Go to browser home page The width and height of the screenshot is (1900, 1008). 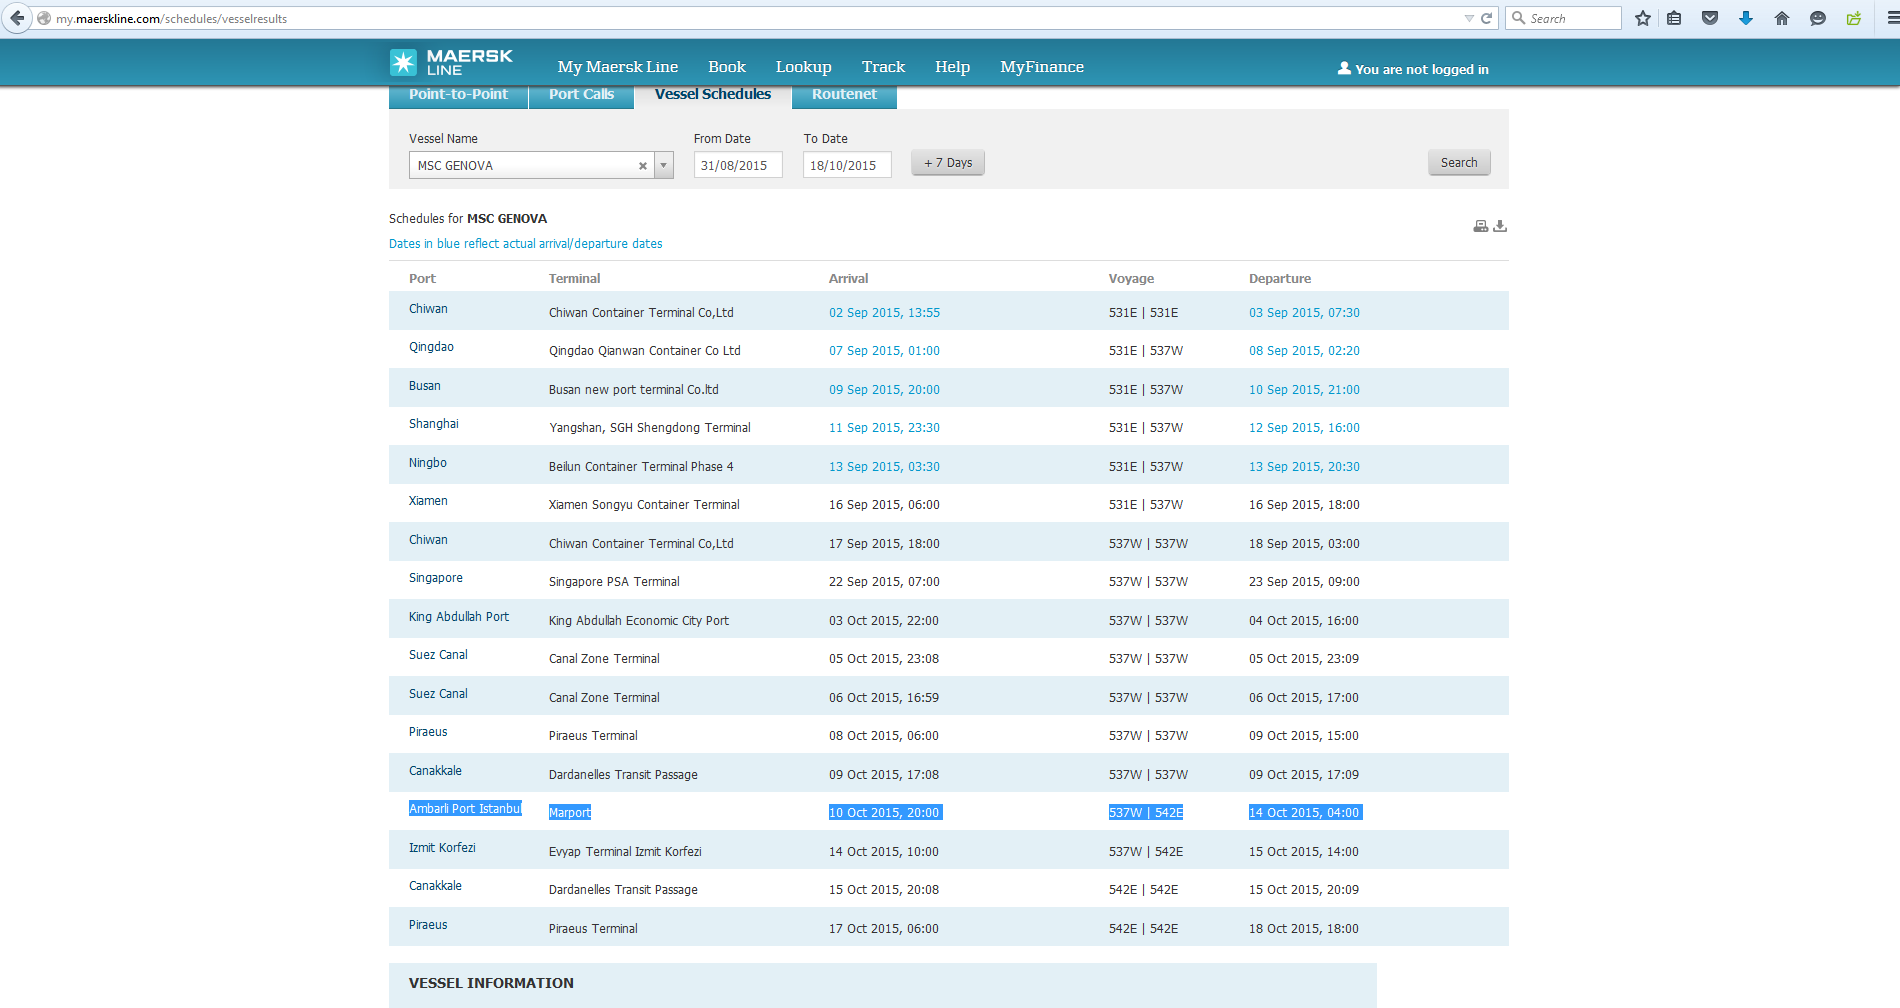pos(1782,18)
